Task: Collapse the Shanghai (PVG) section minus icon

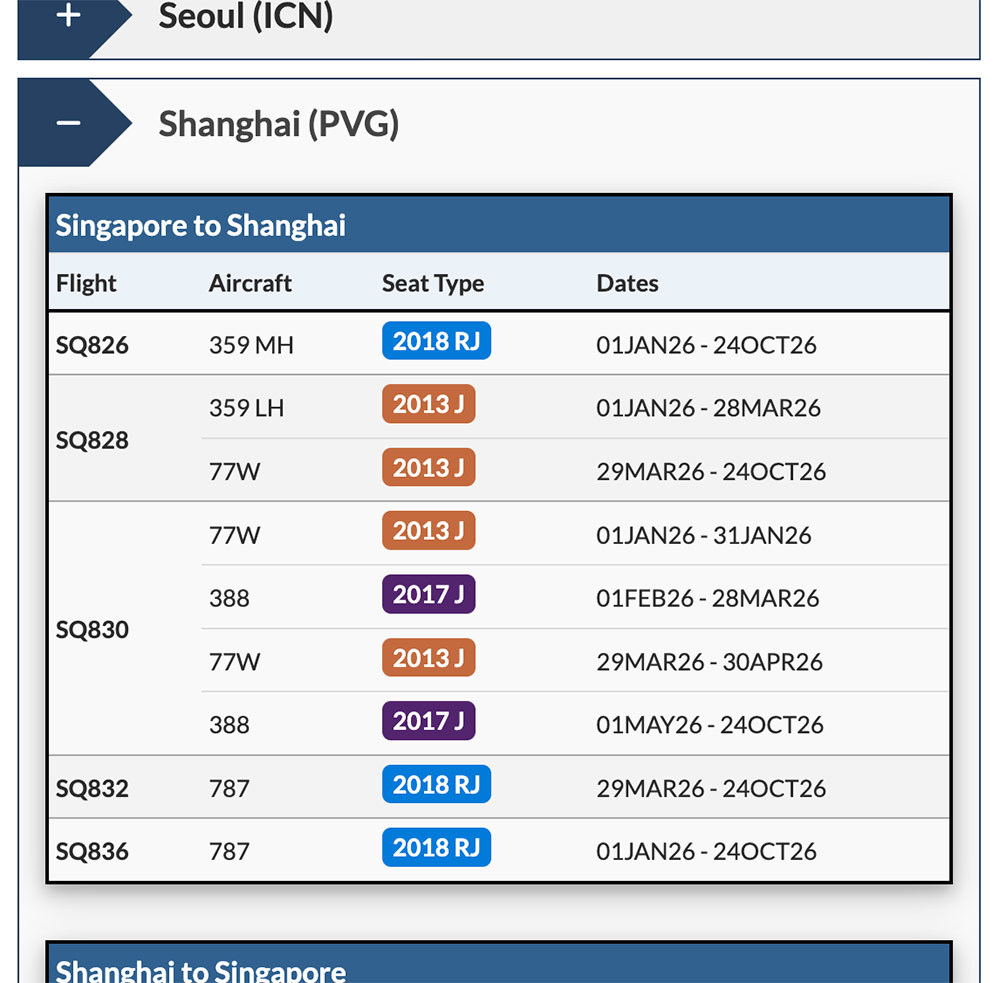Action: click(x=68, y=123)
